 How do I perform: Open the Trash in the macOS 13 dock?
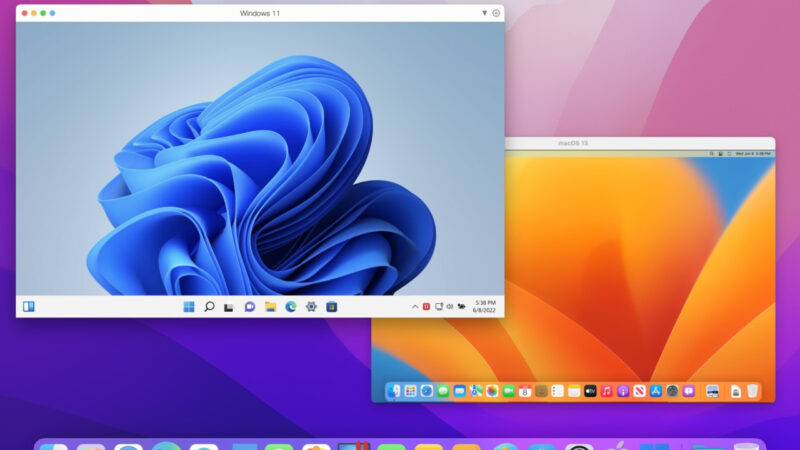752,391
